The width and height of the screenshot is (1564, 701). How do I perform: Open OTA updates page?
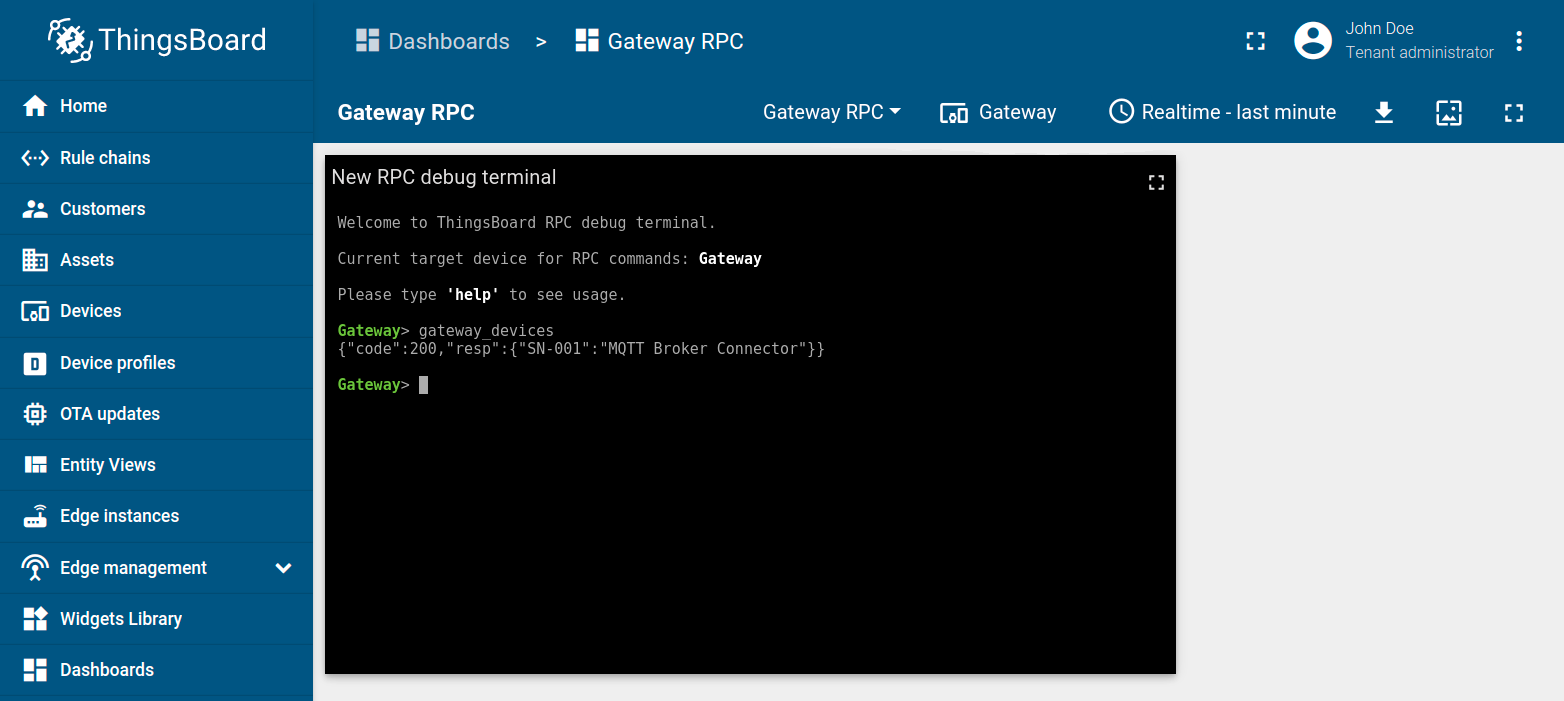coord(156,414)
